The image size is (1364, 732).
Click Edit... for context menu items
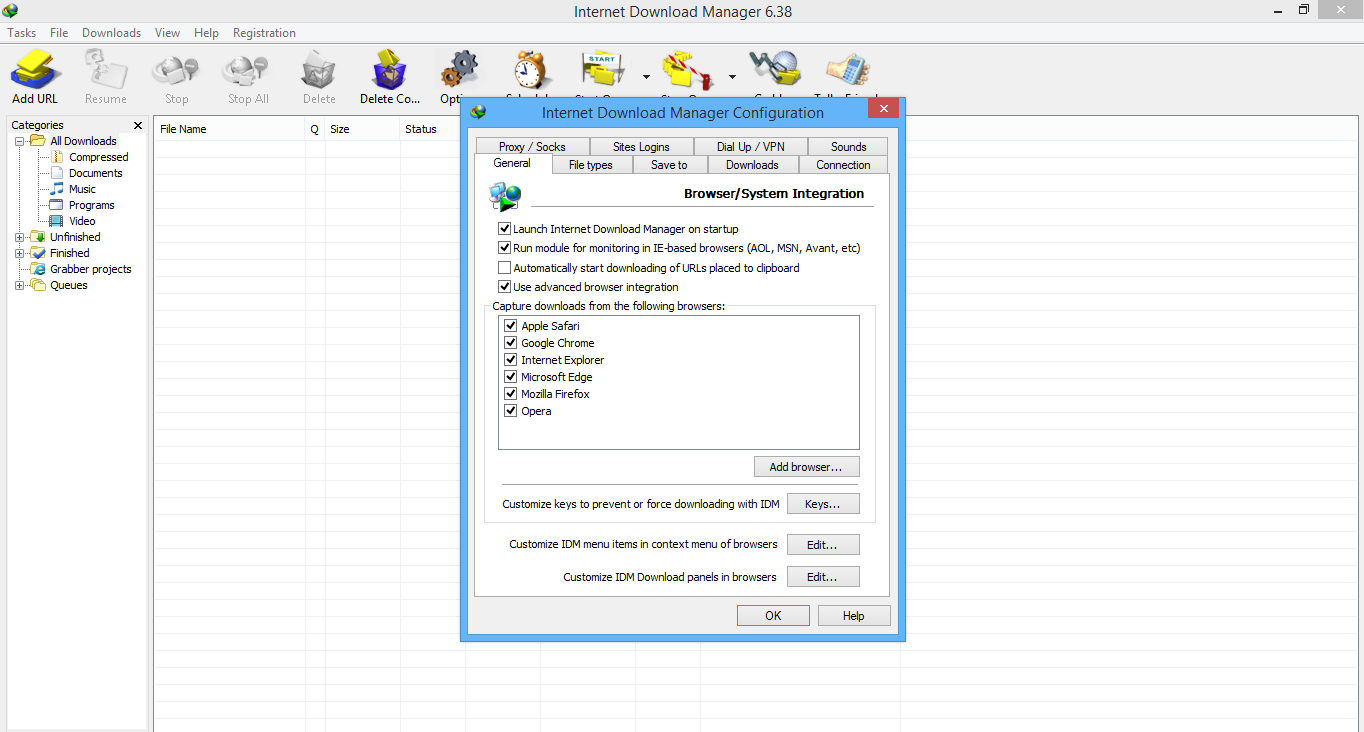[x=823, y=545]
